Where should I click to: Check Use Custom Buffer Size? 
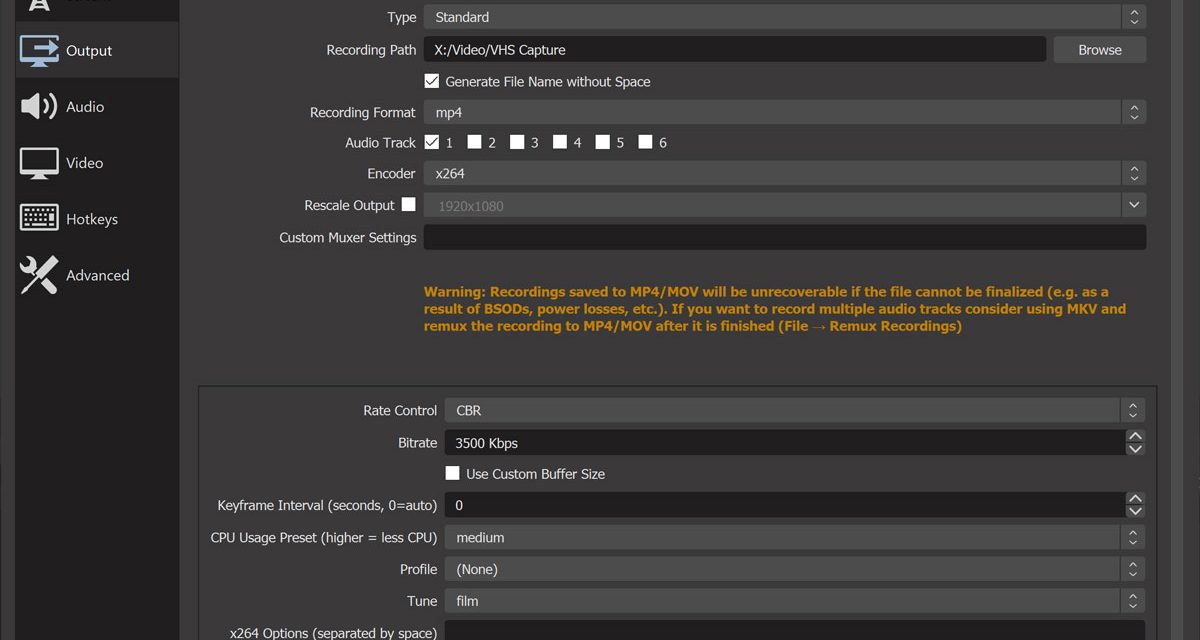453,473
